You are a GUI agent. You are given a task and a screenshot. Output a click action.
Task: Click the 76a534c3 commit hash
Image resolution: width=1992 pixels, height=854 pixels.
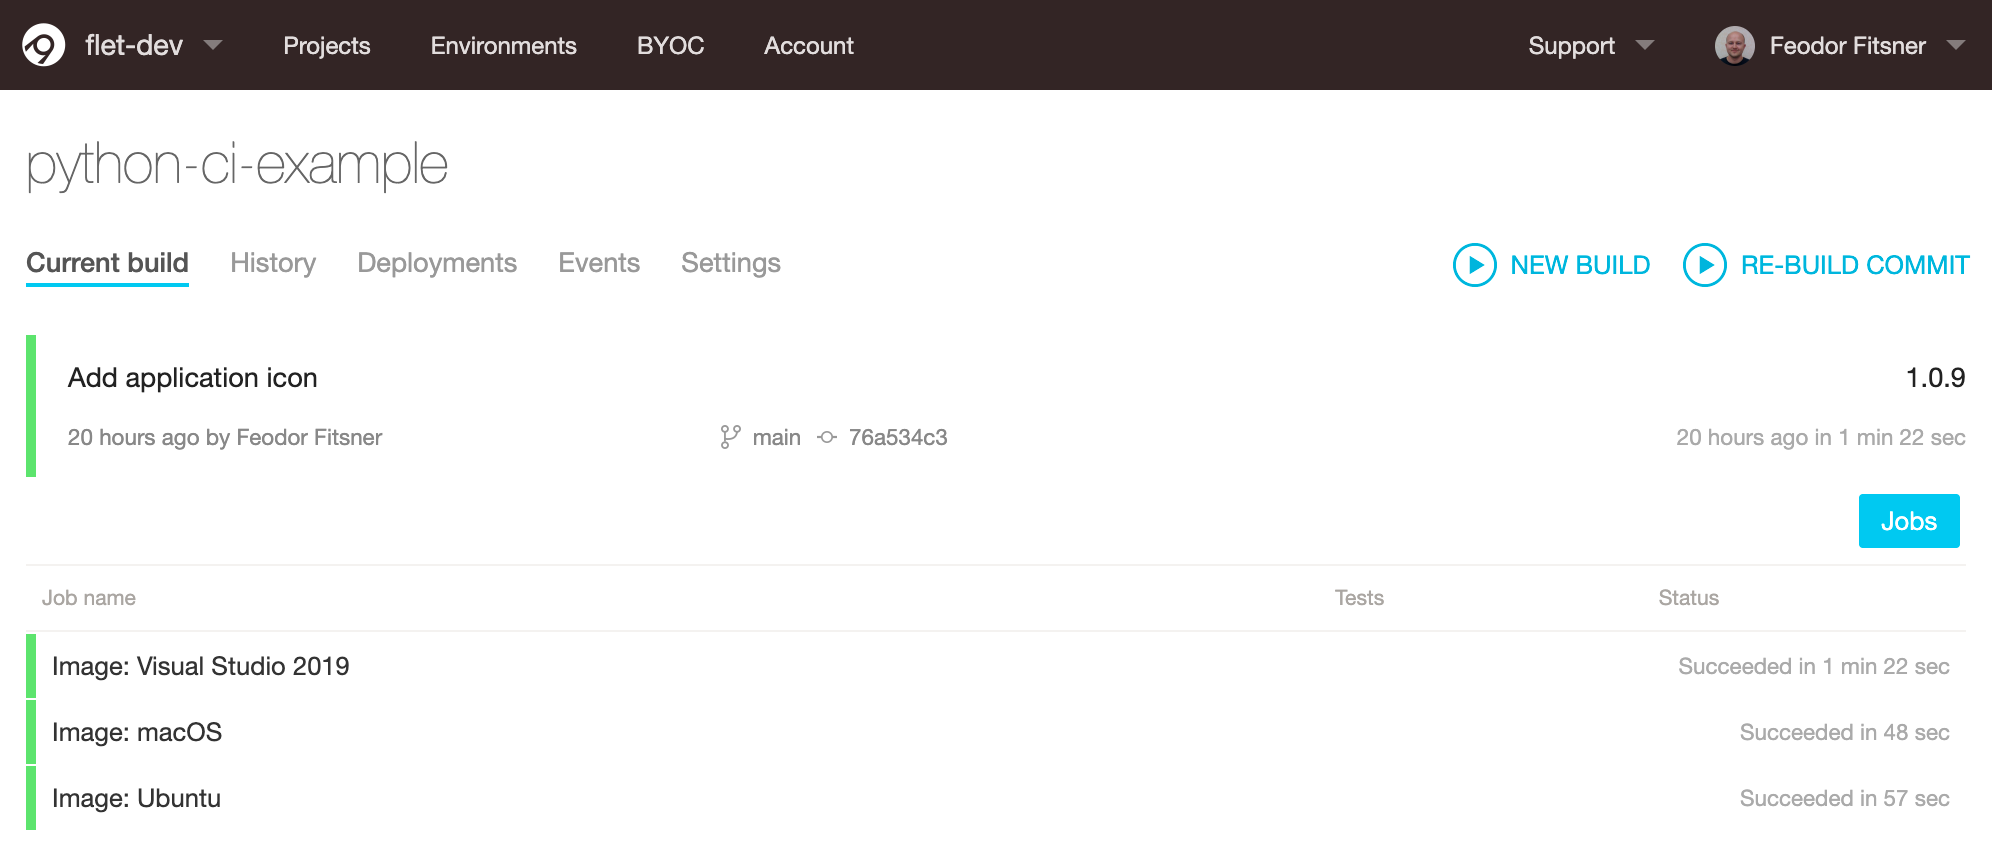coord(898,437)
